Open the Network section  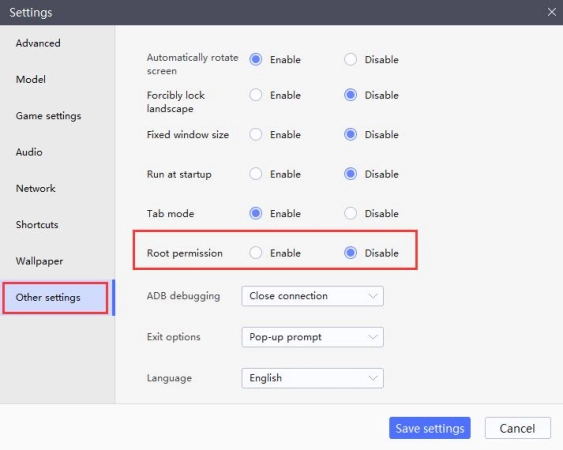36,188
